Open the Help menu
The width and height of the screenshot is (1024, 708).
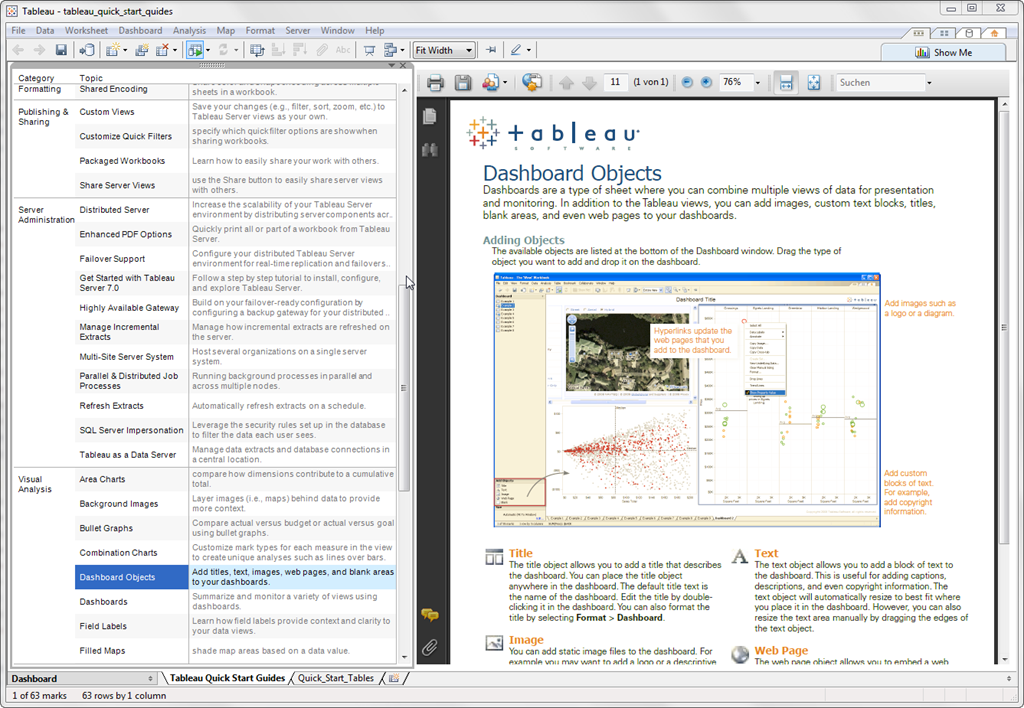(375, 31)
